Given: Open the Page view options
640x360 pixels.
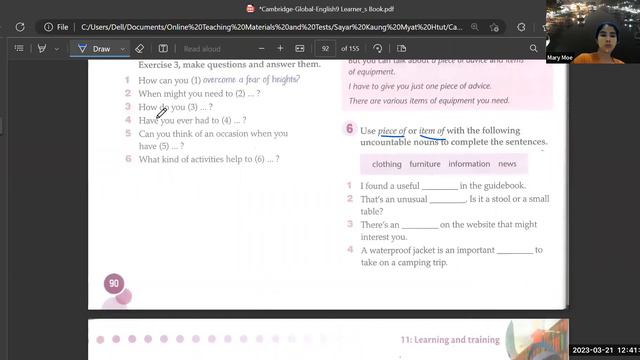Looking at the screenshot, I should (x=401, y=49).
